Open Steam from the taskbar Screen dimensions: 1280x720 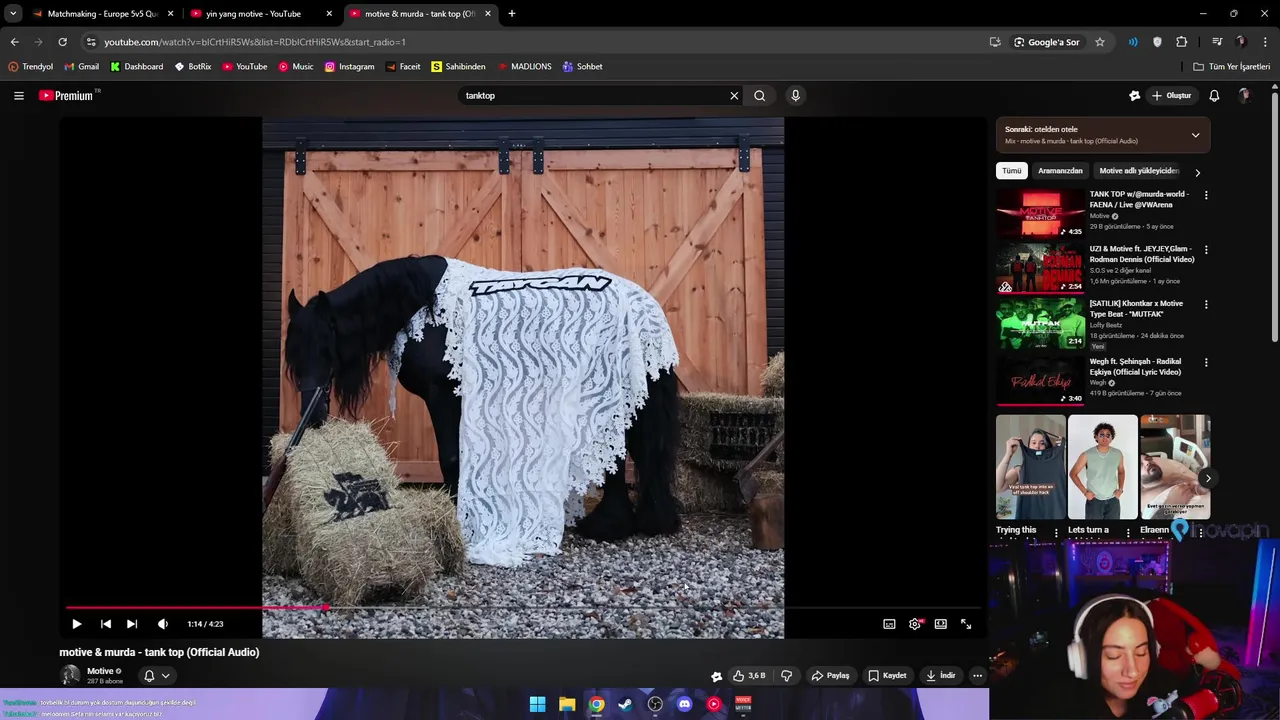pos(625,704)
